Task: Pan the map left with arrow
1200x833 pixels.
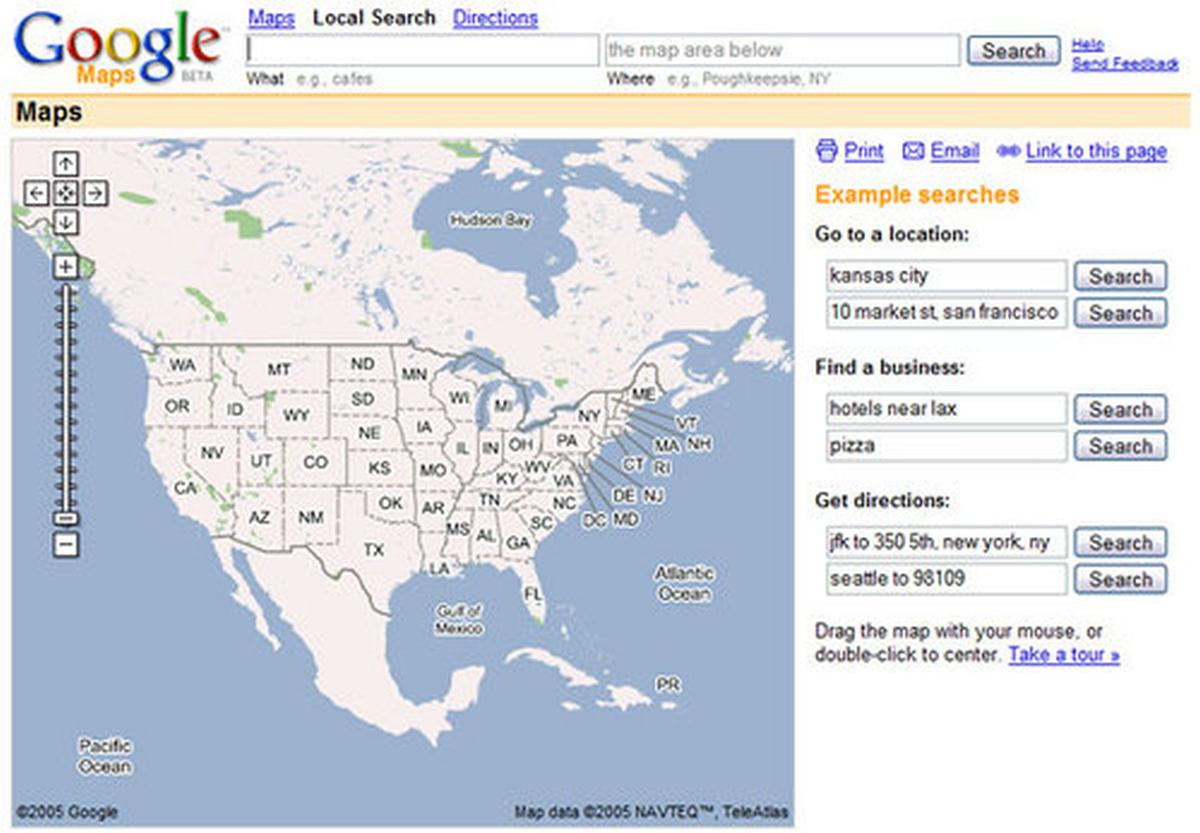Action: 36,193
